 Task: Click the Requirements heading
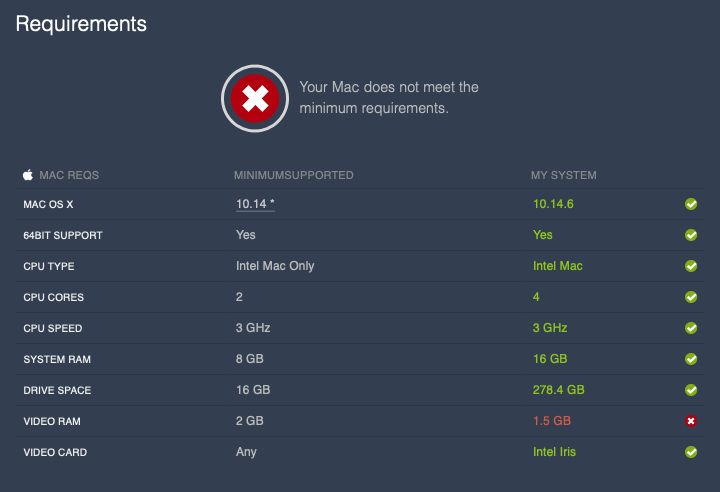coord(81,24)
